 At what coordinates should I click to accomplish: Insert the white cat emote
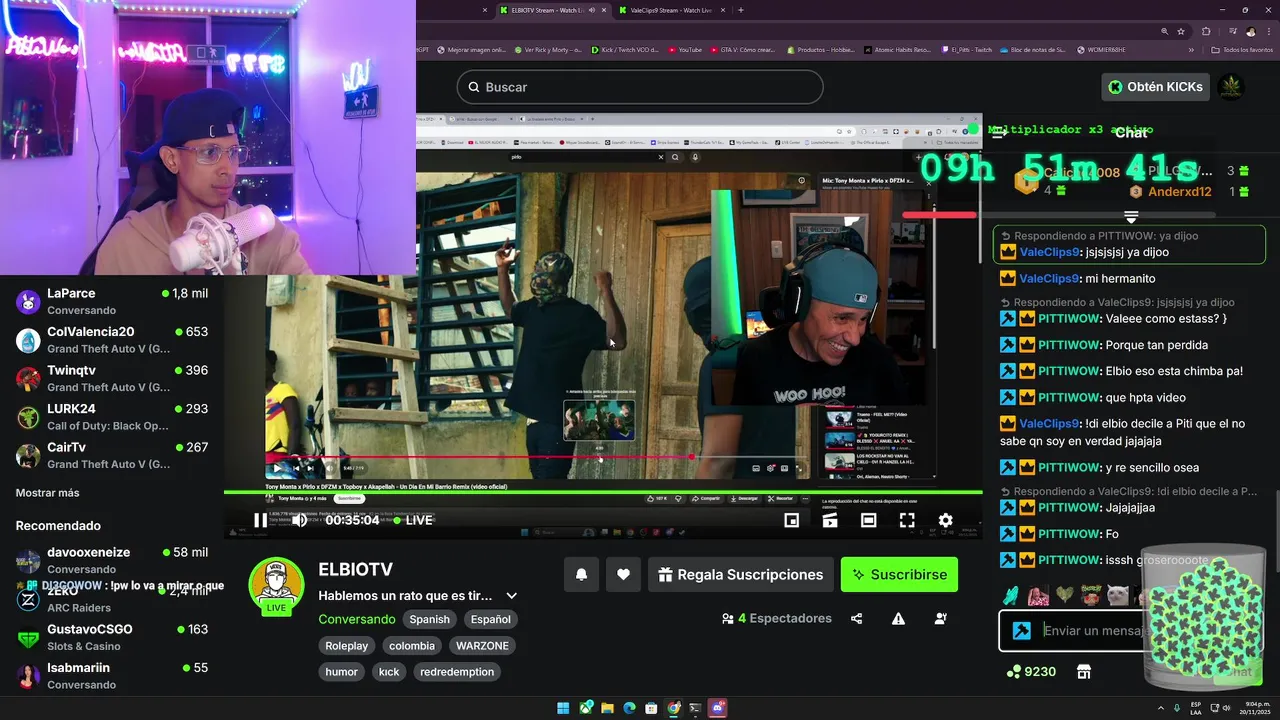tap(1117, 596)
